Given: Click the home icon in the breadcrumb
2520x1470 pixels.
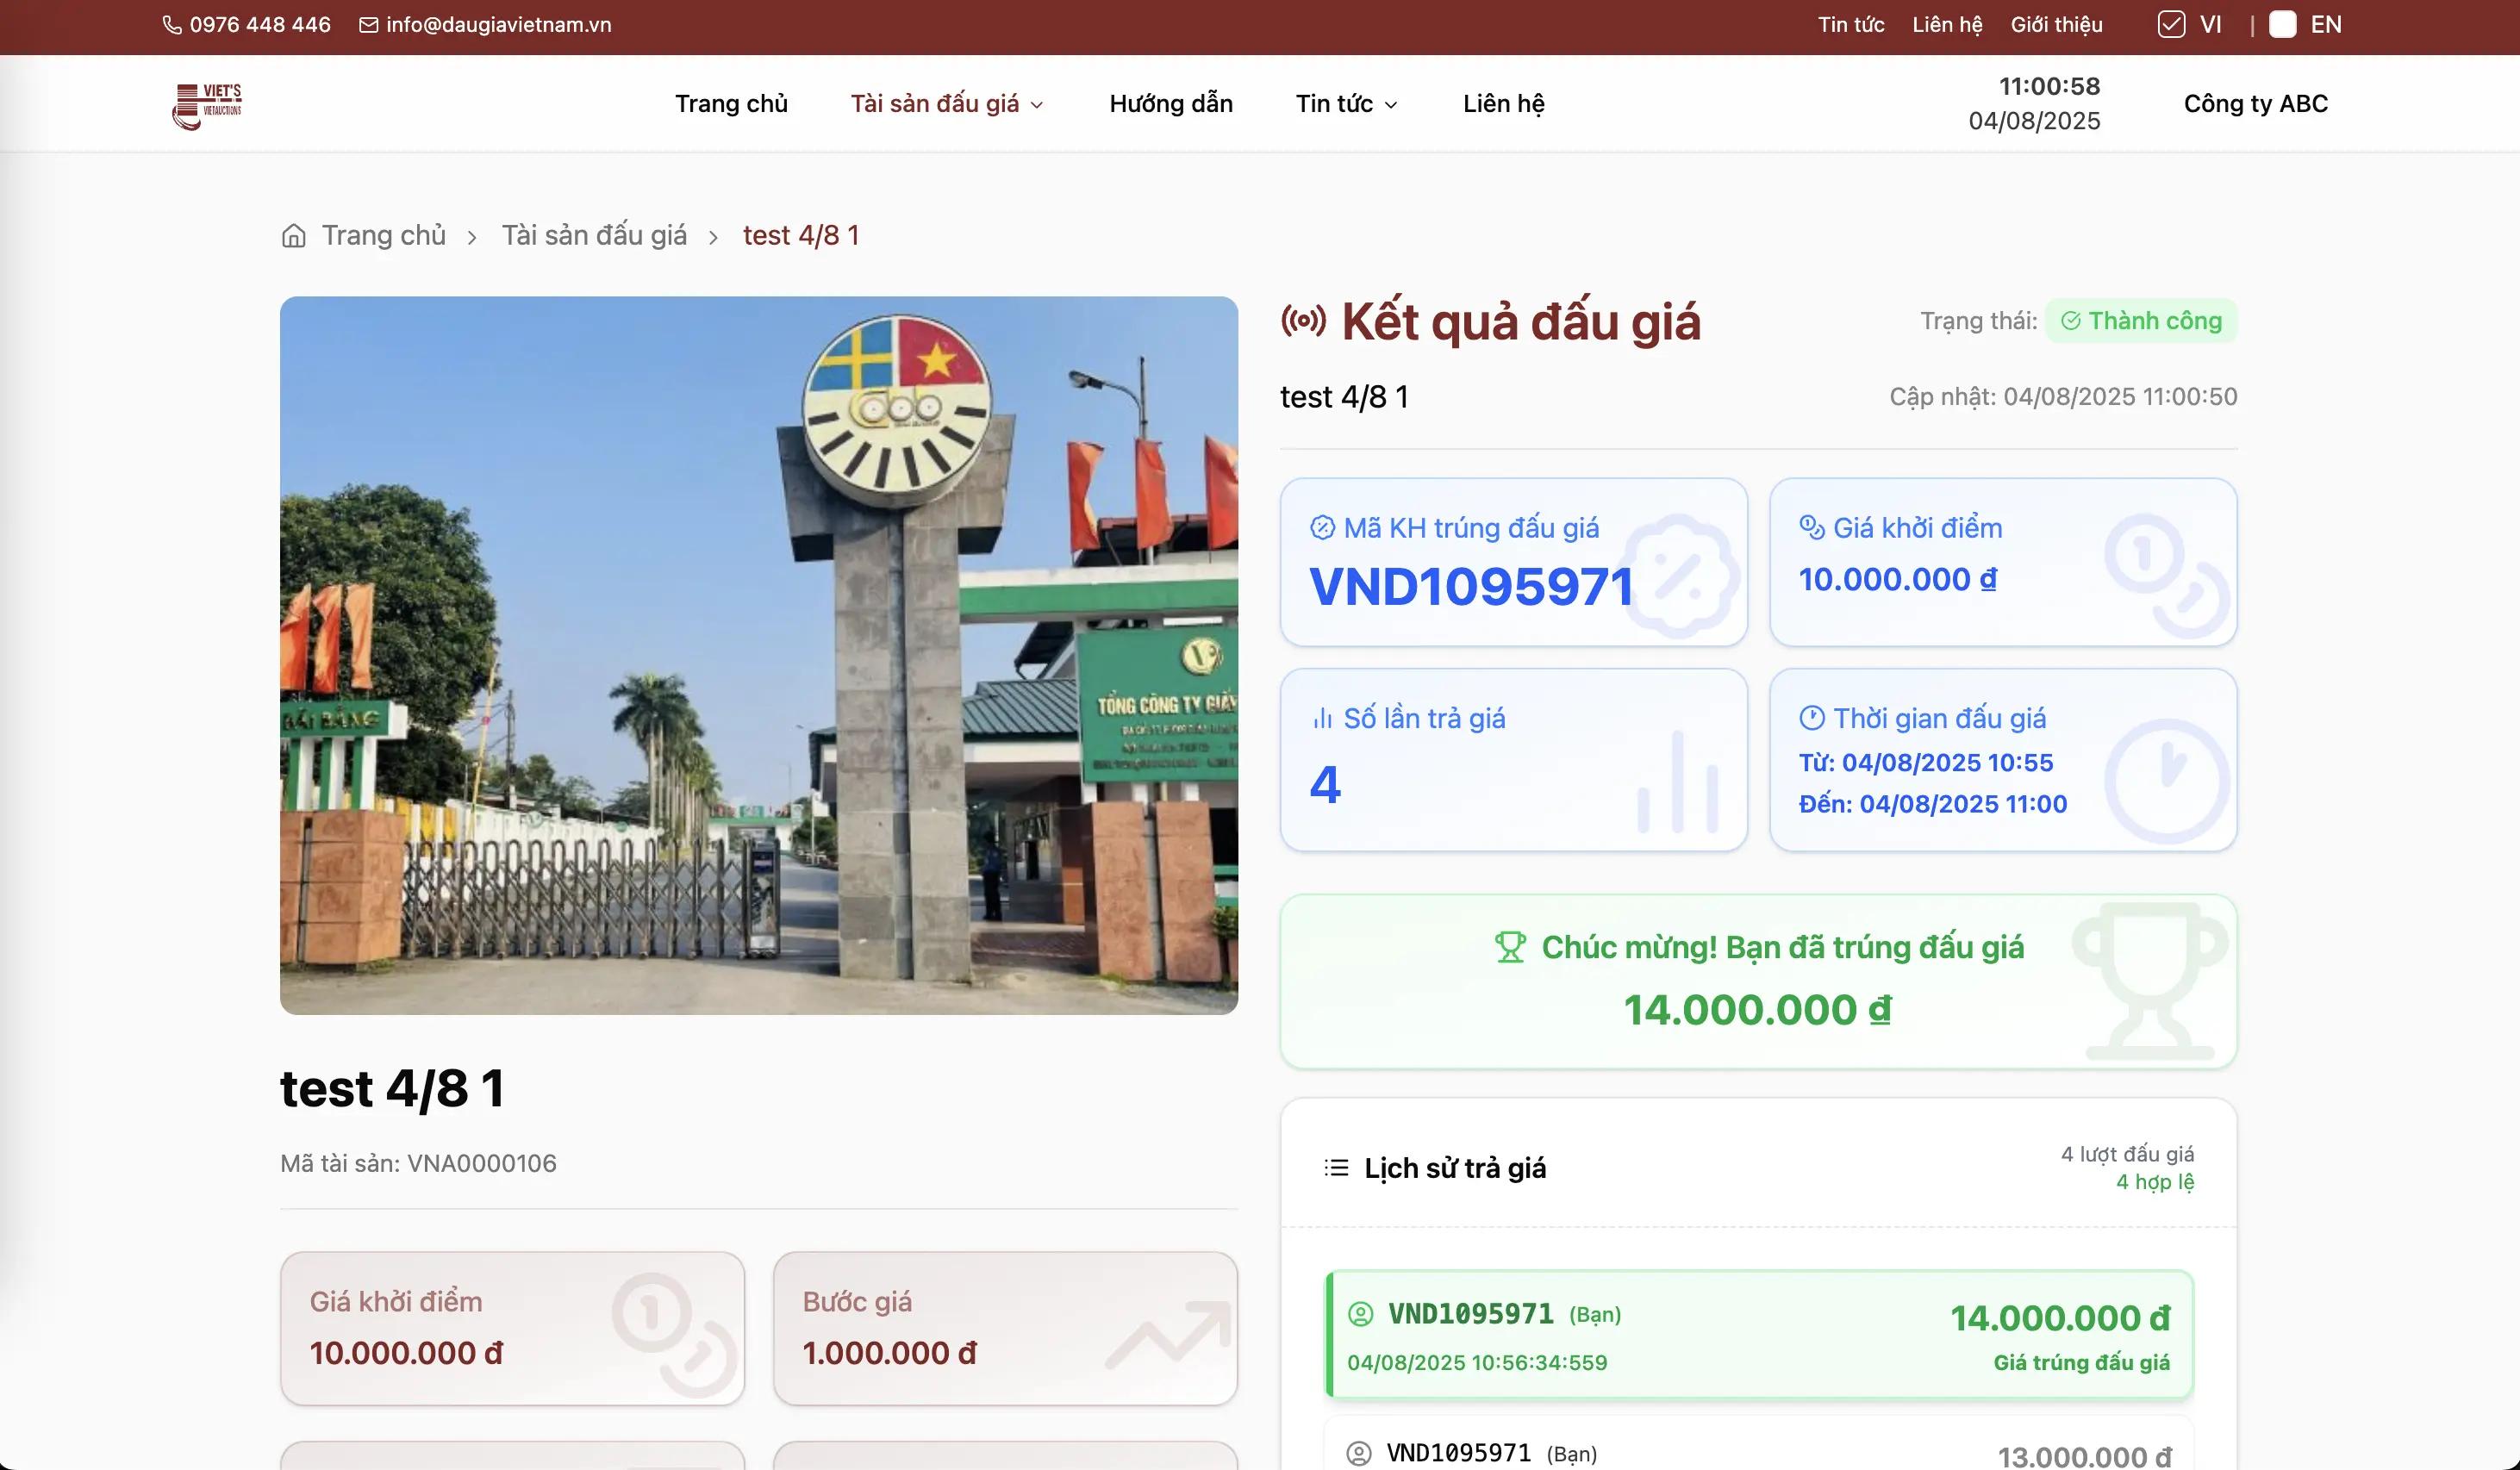Looking at the screenshot, I should click(294, 236).
